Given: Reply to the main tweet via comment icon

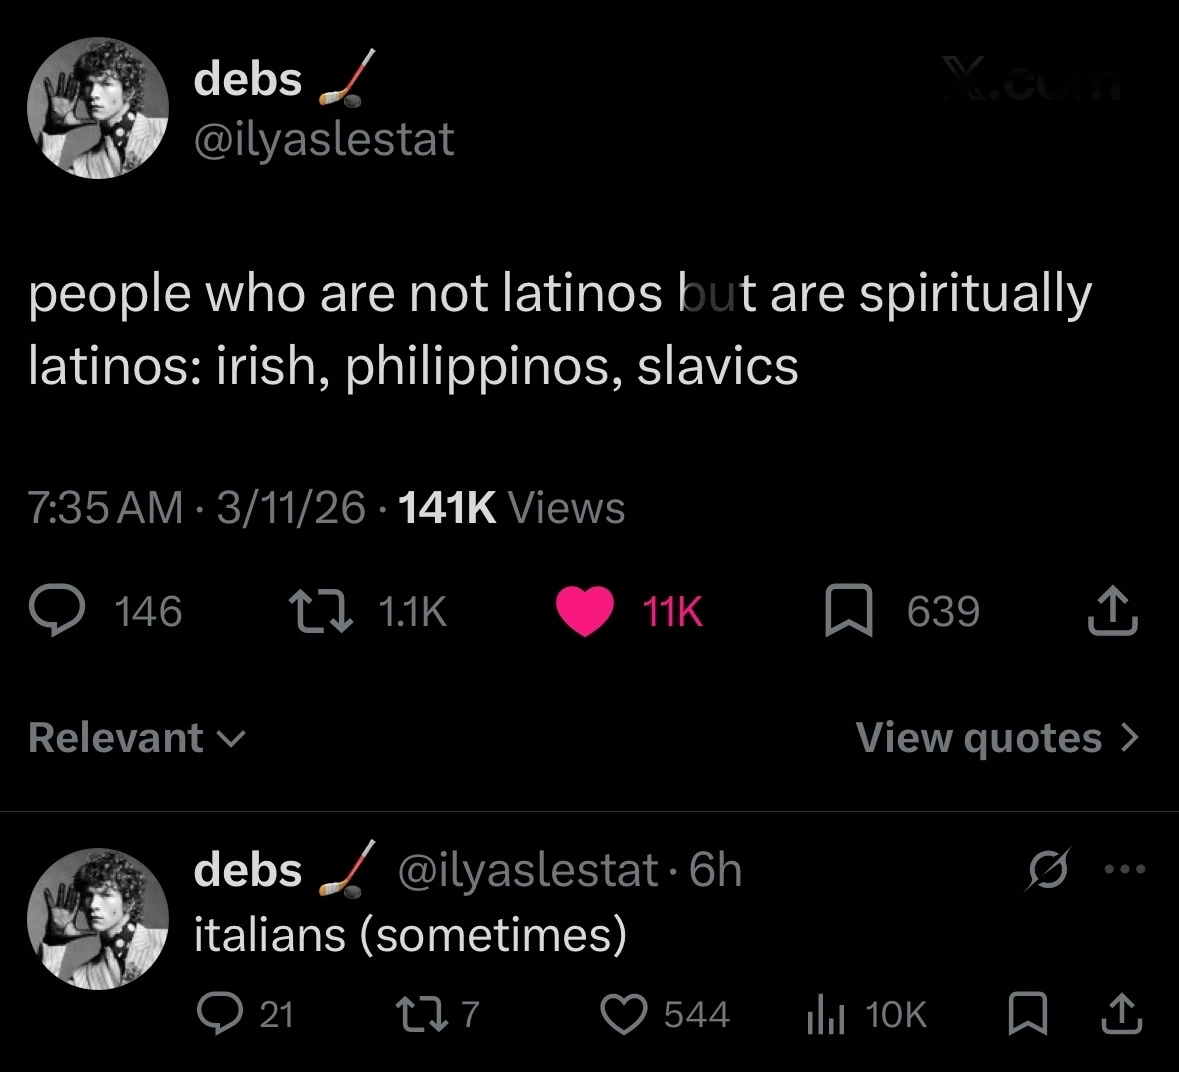Looking at the screenshot, I should tap(63, 611).
